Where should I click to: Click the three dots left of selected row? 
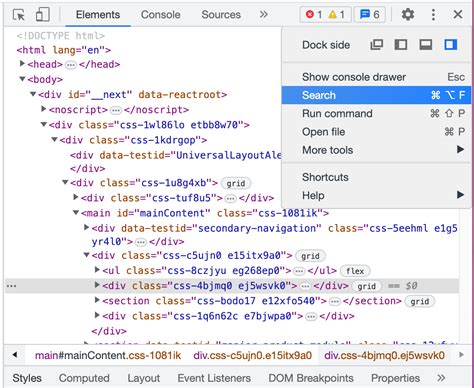[11, 286]
